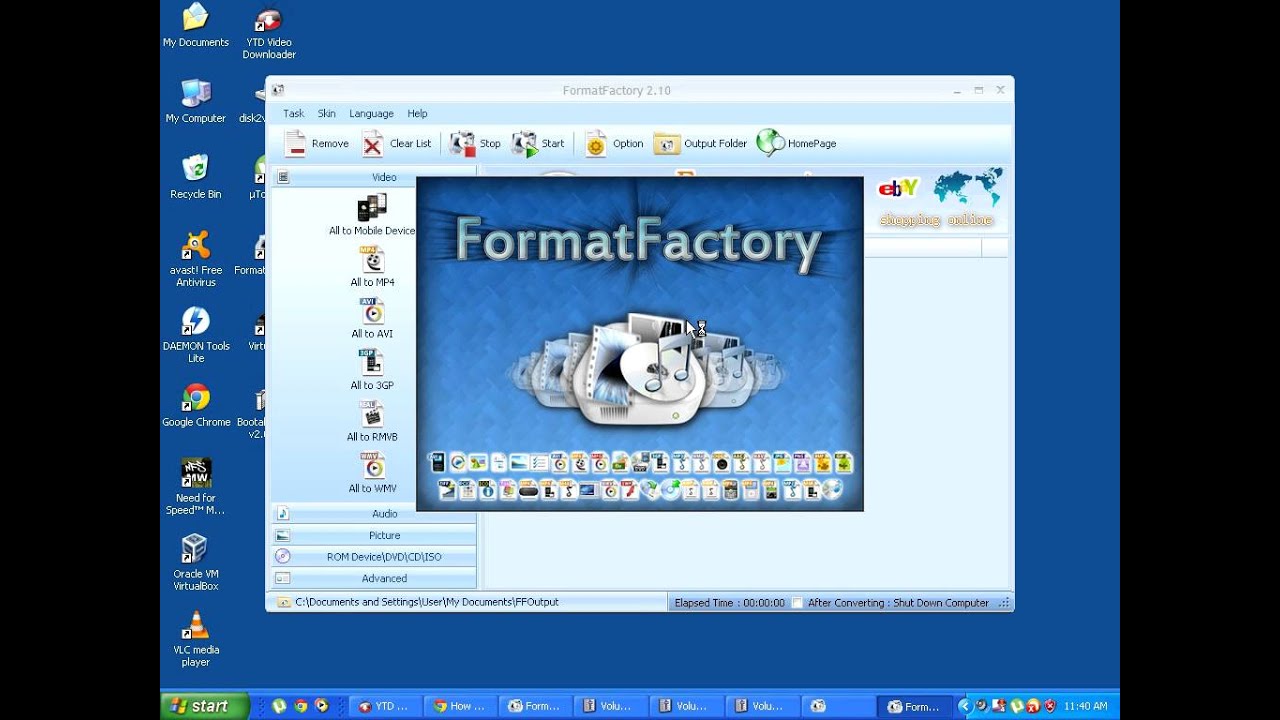1280x720 pixels.
Task: Open My Computer desktop icon
Action: click(x=196, y=102)
